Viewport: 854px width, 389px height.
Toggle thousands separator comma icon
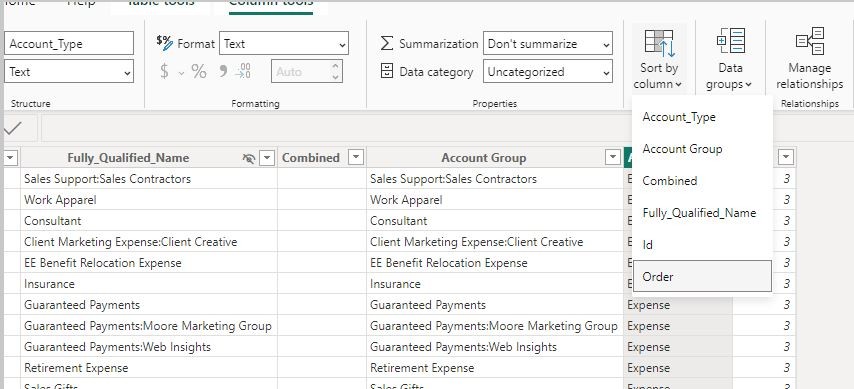tap(223, 71)
